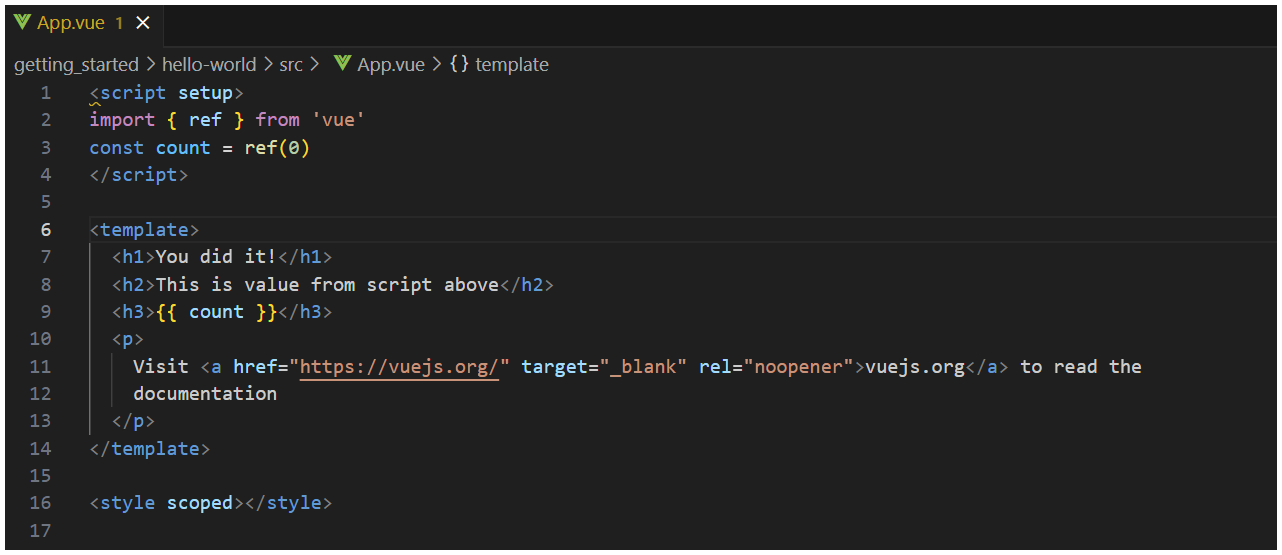
Task: Click the closing template tag on line 14
Action: pos(150,449)
